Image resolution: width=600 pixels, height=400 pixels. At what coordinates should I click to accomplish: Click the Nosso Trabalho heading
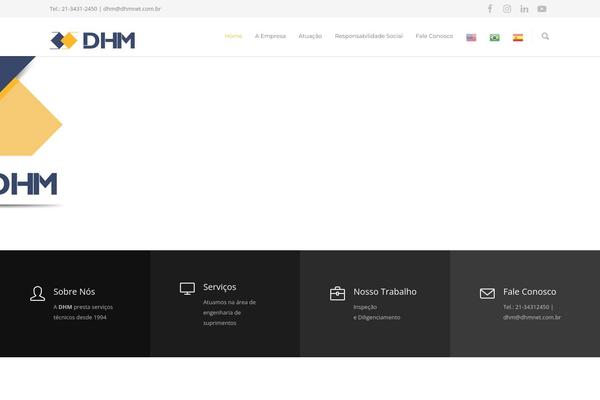point(385,292)
